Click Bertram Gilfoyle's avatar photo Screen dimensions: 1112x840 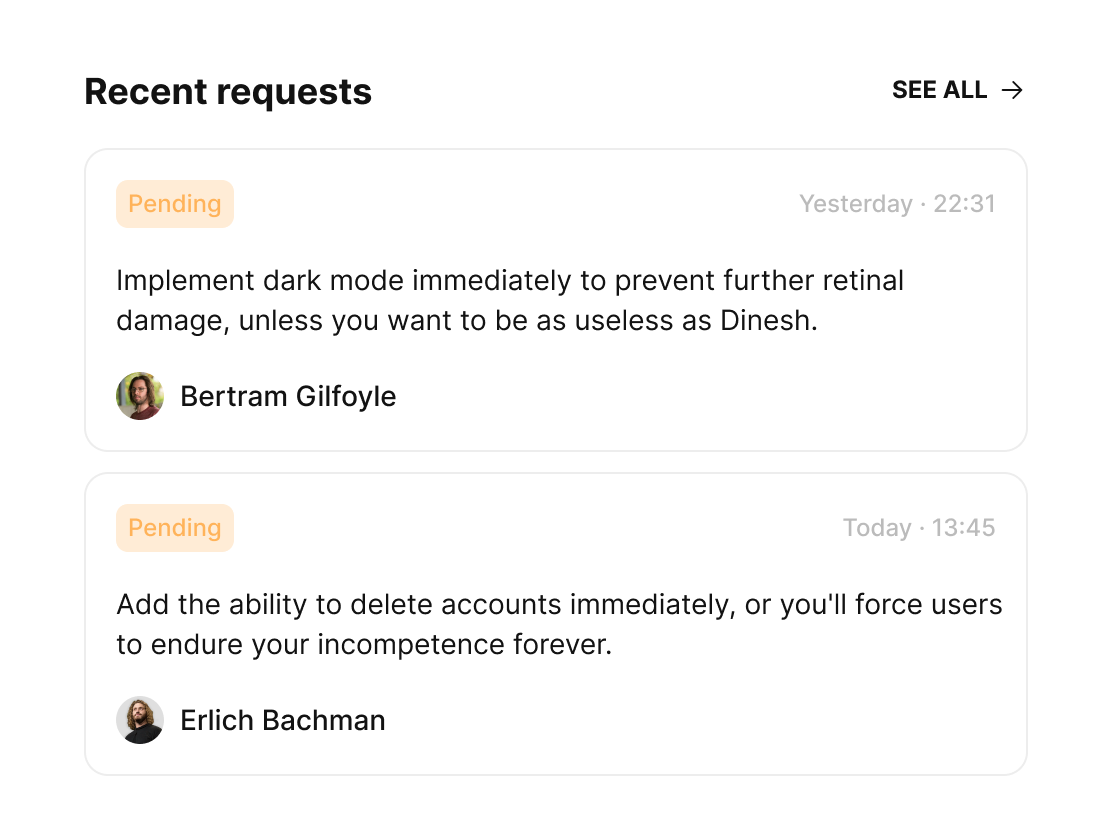tap(140, 396)
